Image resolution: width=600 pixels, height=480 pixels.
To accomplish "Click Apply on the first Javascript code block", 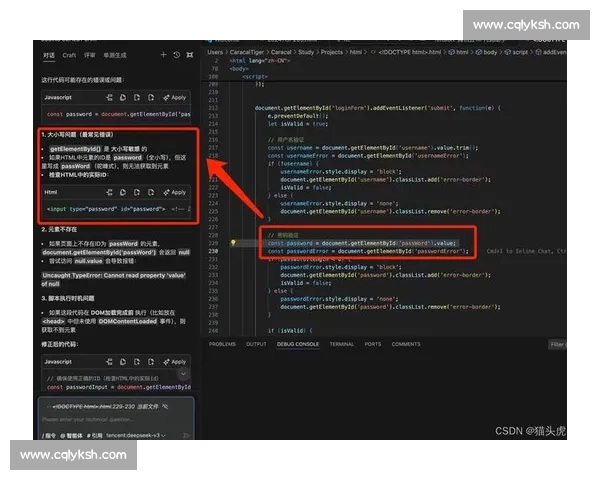I will click(x=176, y=98).
